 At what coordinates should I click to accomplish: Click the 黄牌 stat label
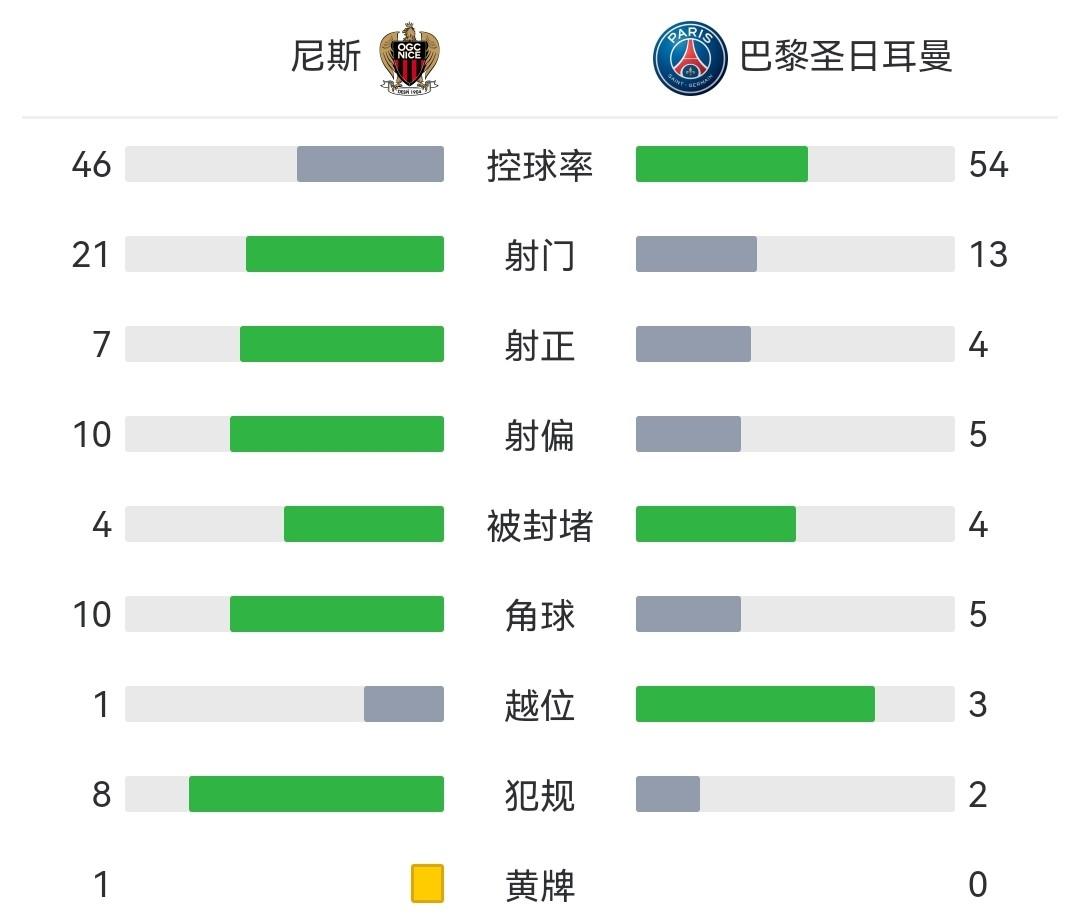click(x=540, y=885)
